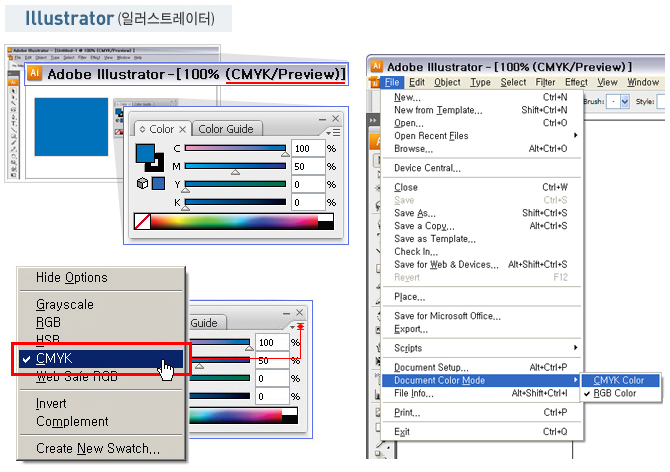The width and height of the screenshot is (670, 472).
Task: Click the K value field in the Color panel
Action: pos(308,202)
